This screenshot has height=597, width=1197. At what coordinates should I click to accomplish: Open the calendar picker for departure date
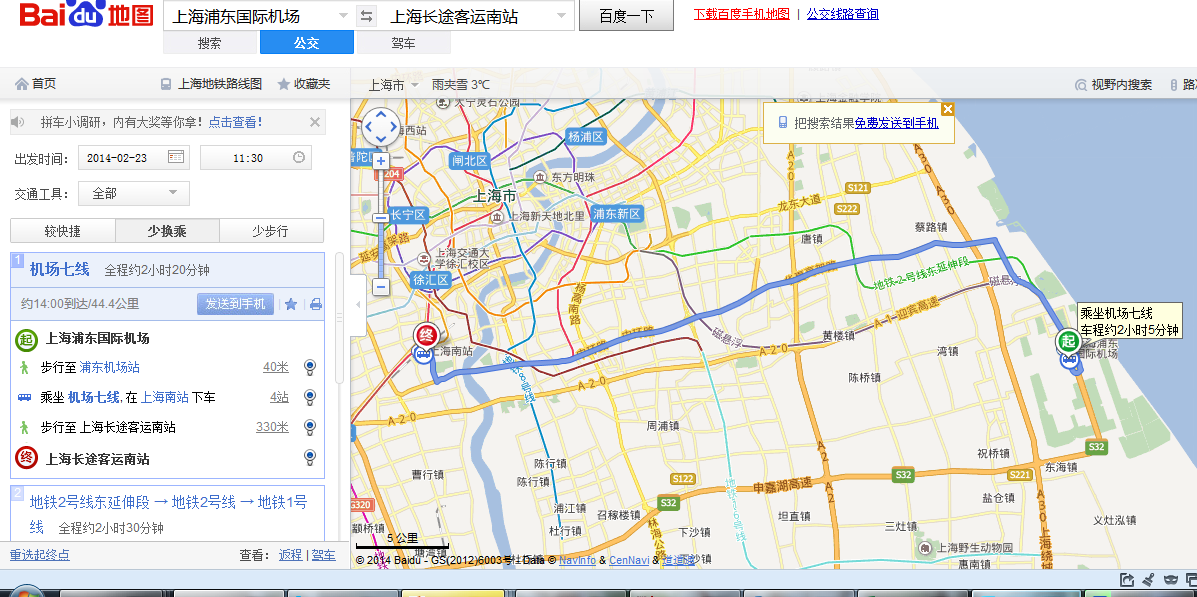click(176, 157)
